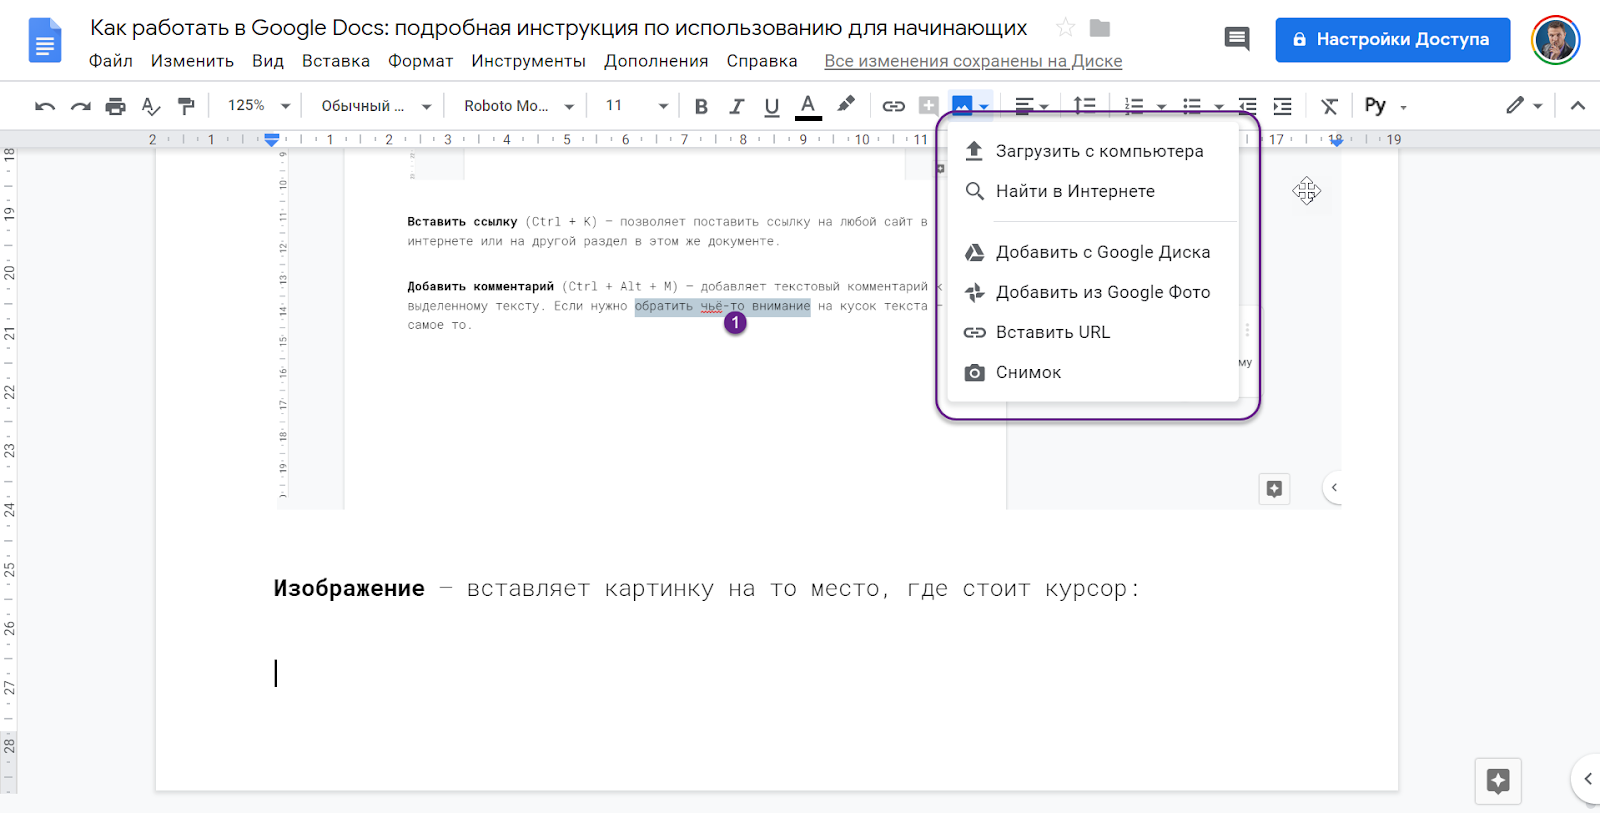Click the star icon next to document title

tap(1066, 28)
